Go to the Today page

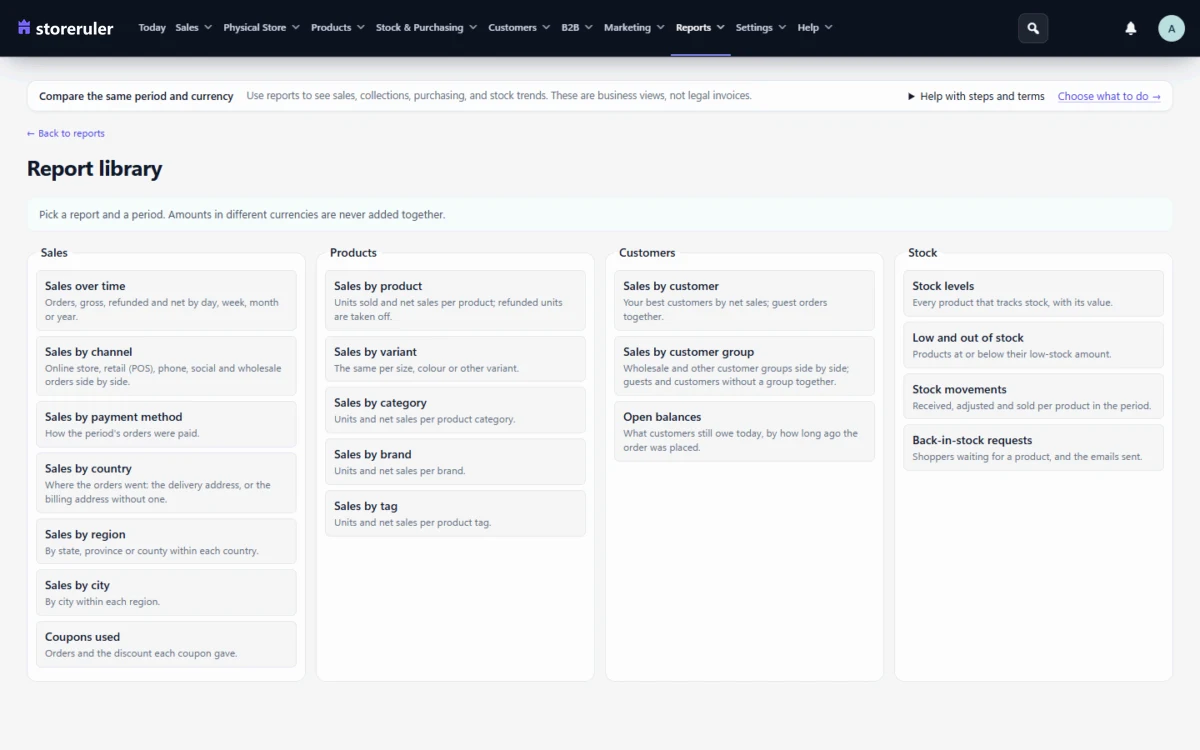point(152,28)
